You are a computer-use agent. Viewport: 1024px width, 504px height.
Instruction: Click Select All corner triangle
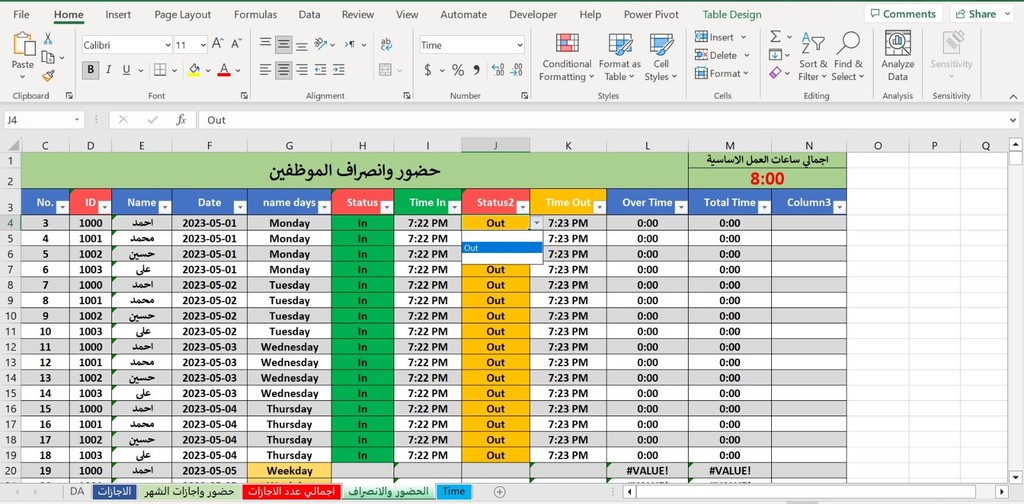(12, 145)
